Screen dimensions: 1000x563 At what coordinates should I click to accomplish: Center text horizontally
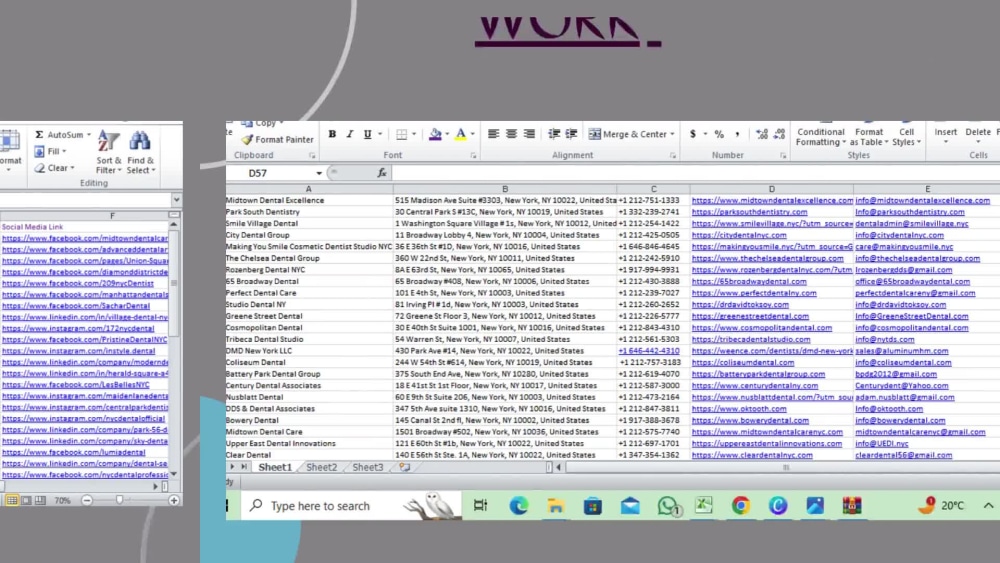[511, 134]
